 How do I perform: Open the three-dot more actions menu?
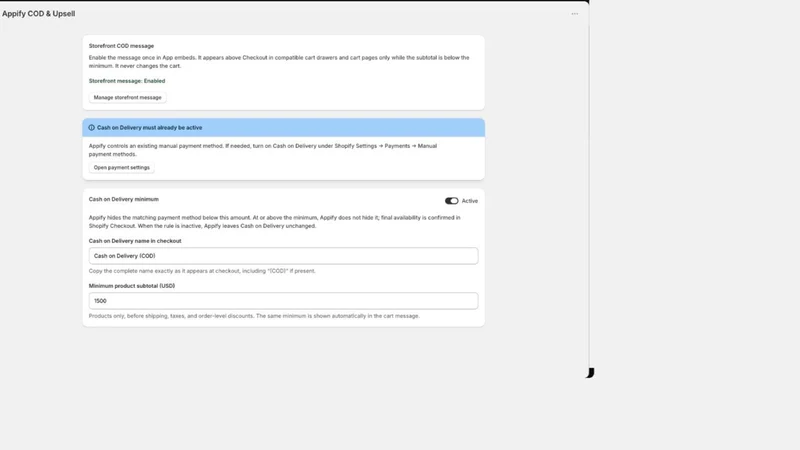(x=574, y=14)
